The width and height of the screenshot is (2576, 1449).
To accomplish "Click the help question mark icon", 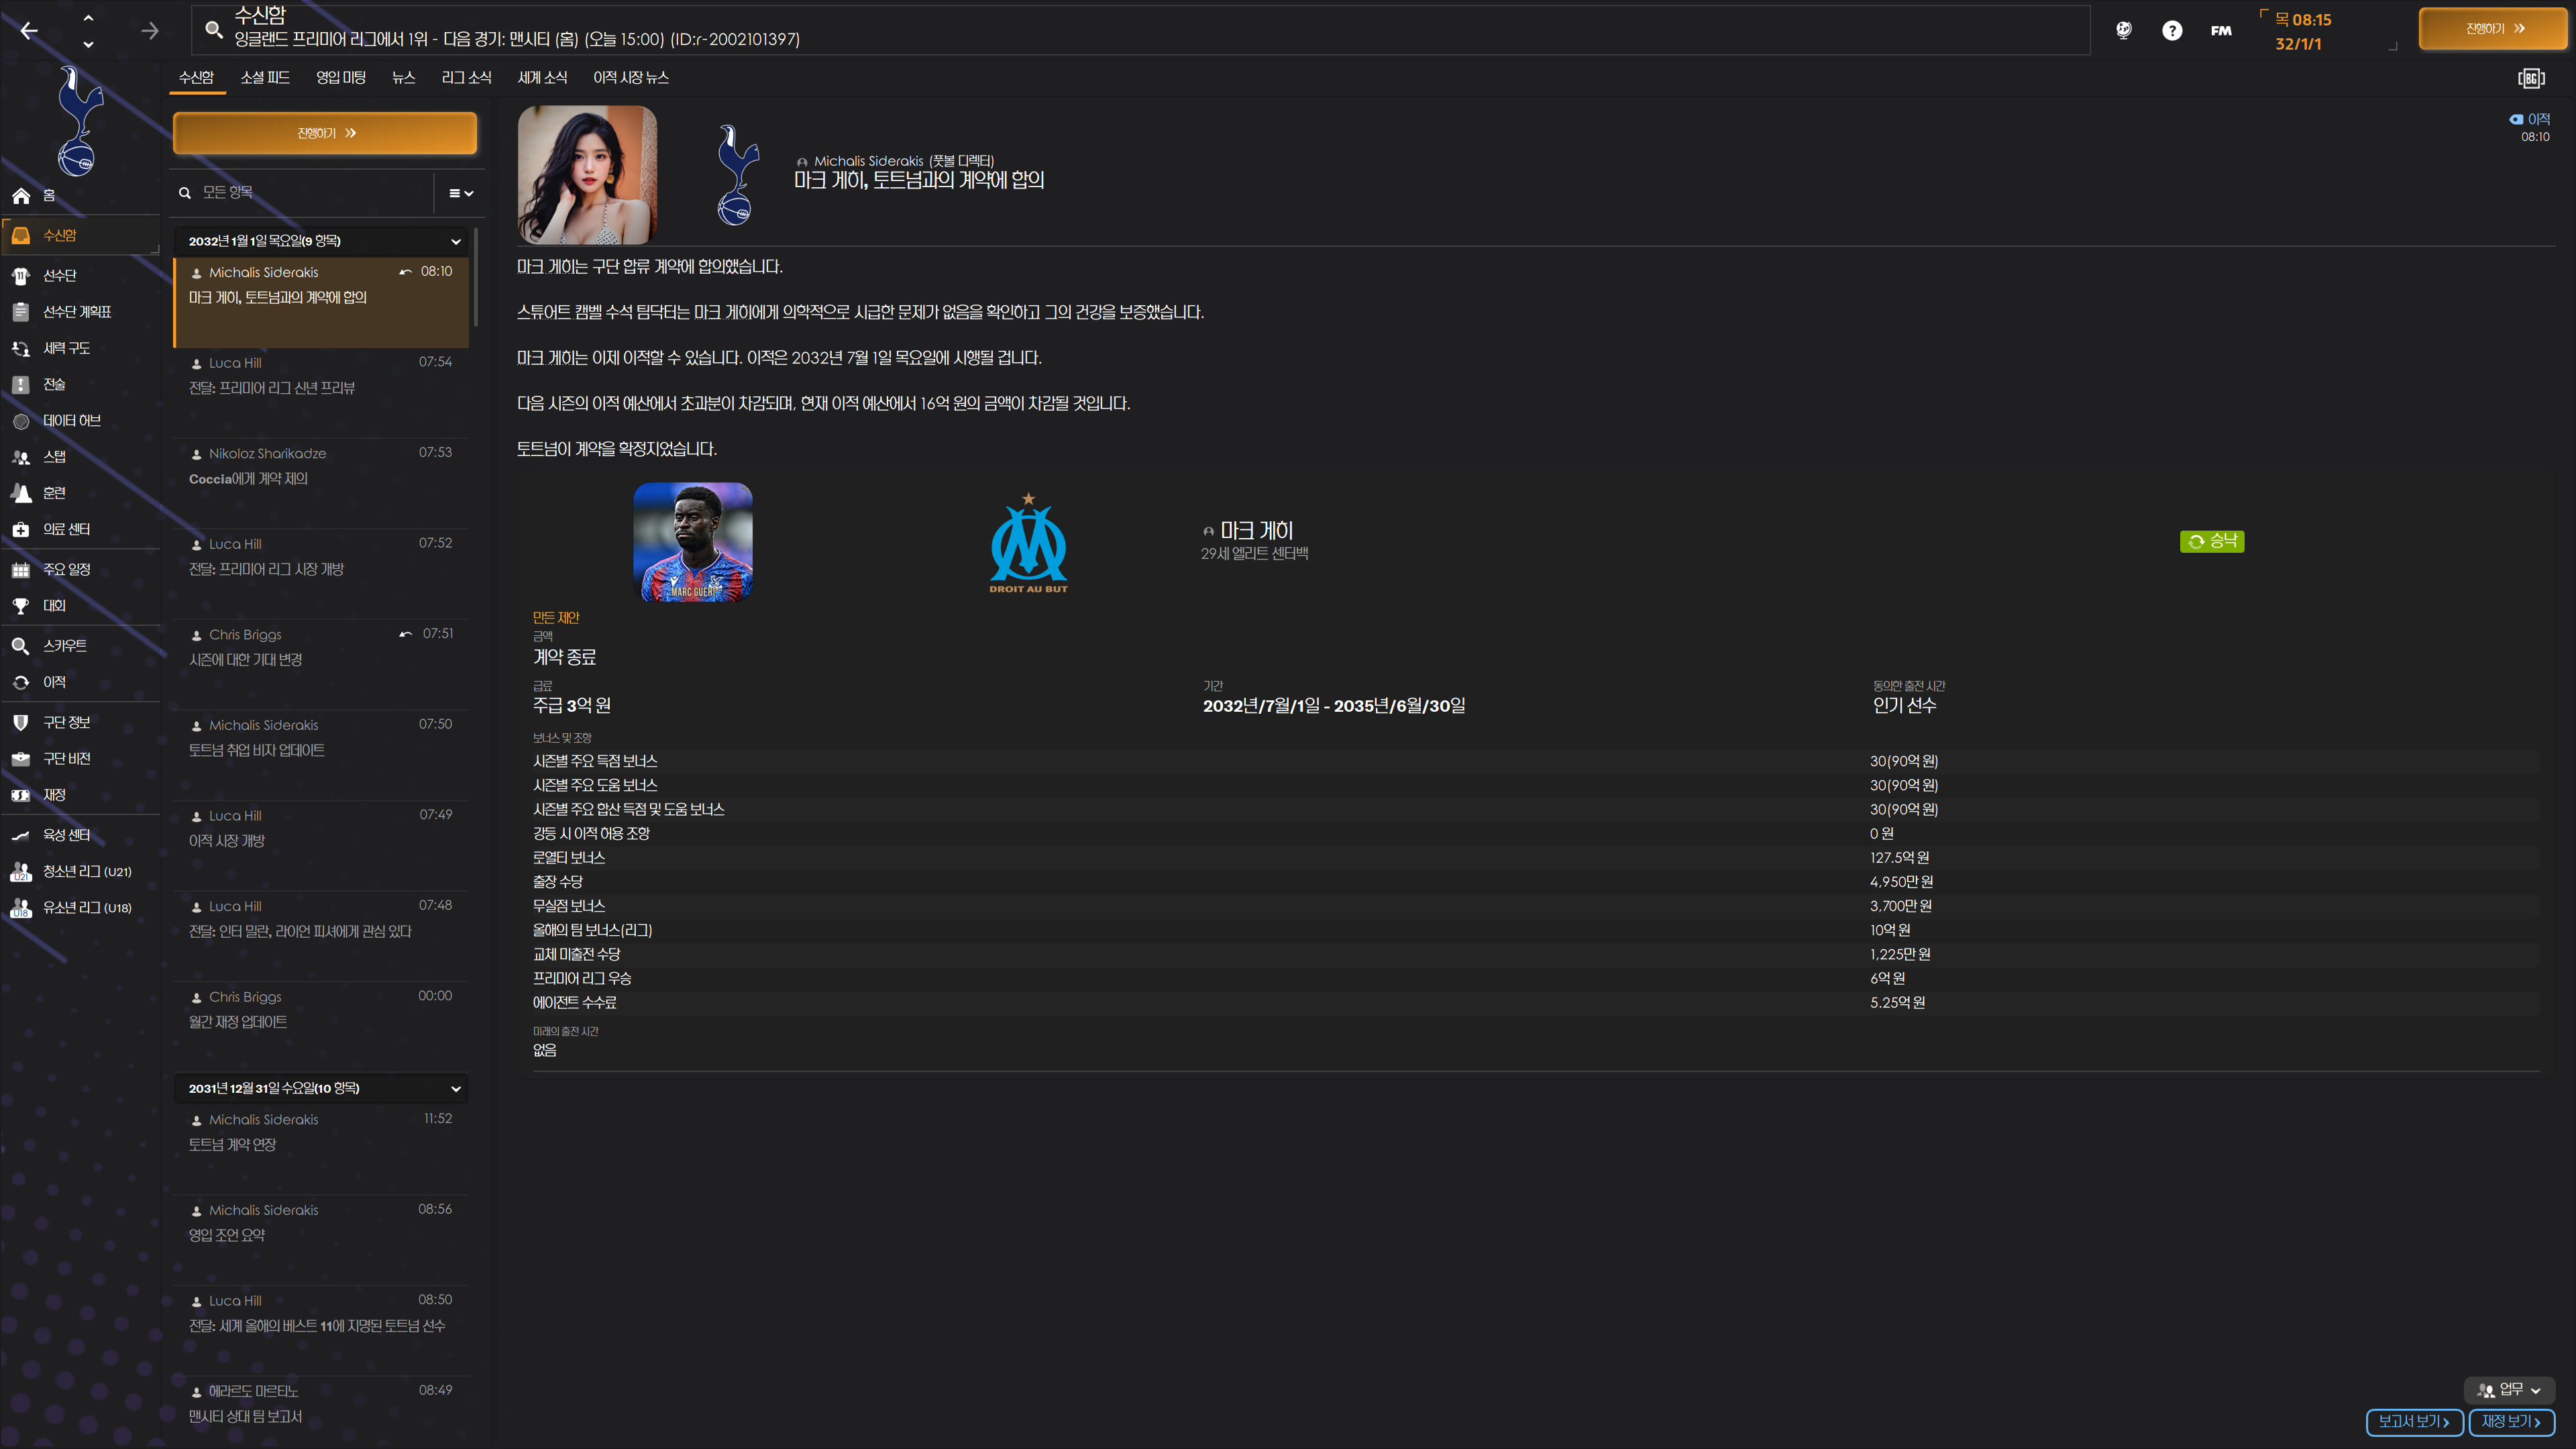I will (2171, 30).
